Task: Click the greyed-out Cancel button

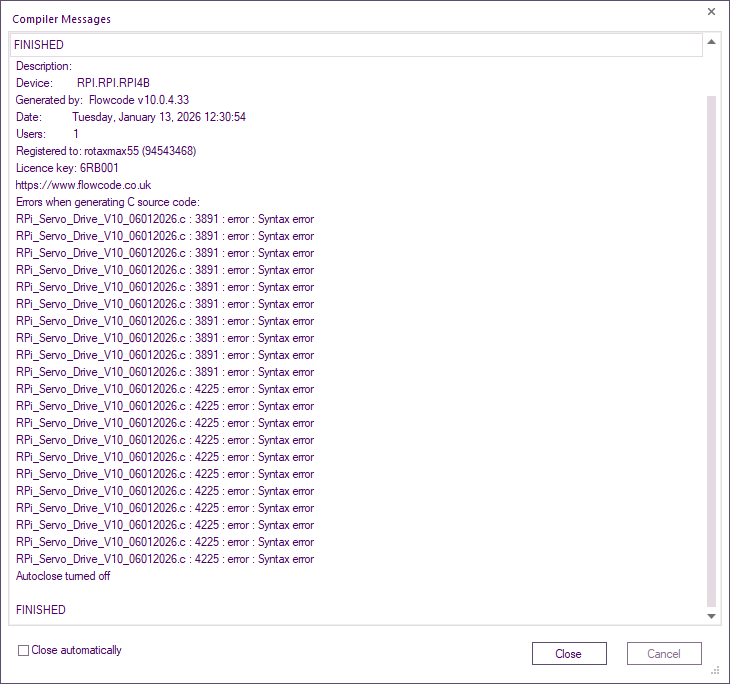Action: [664, 654]
